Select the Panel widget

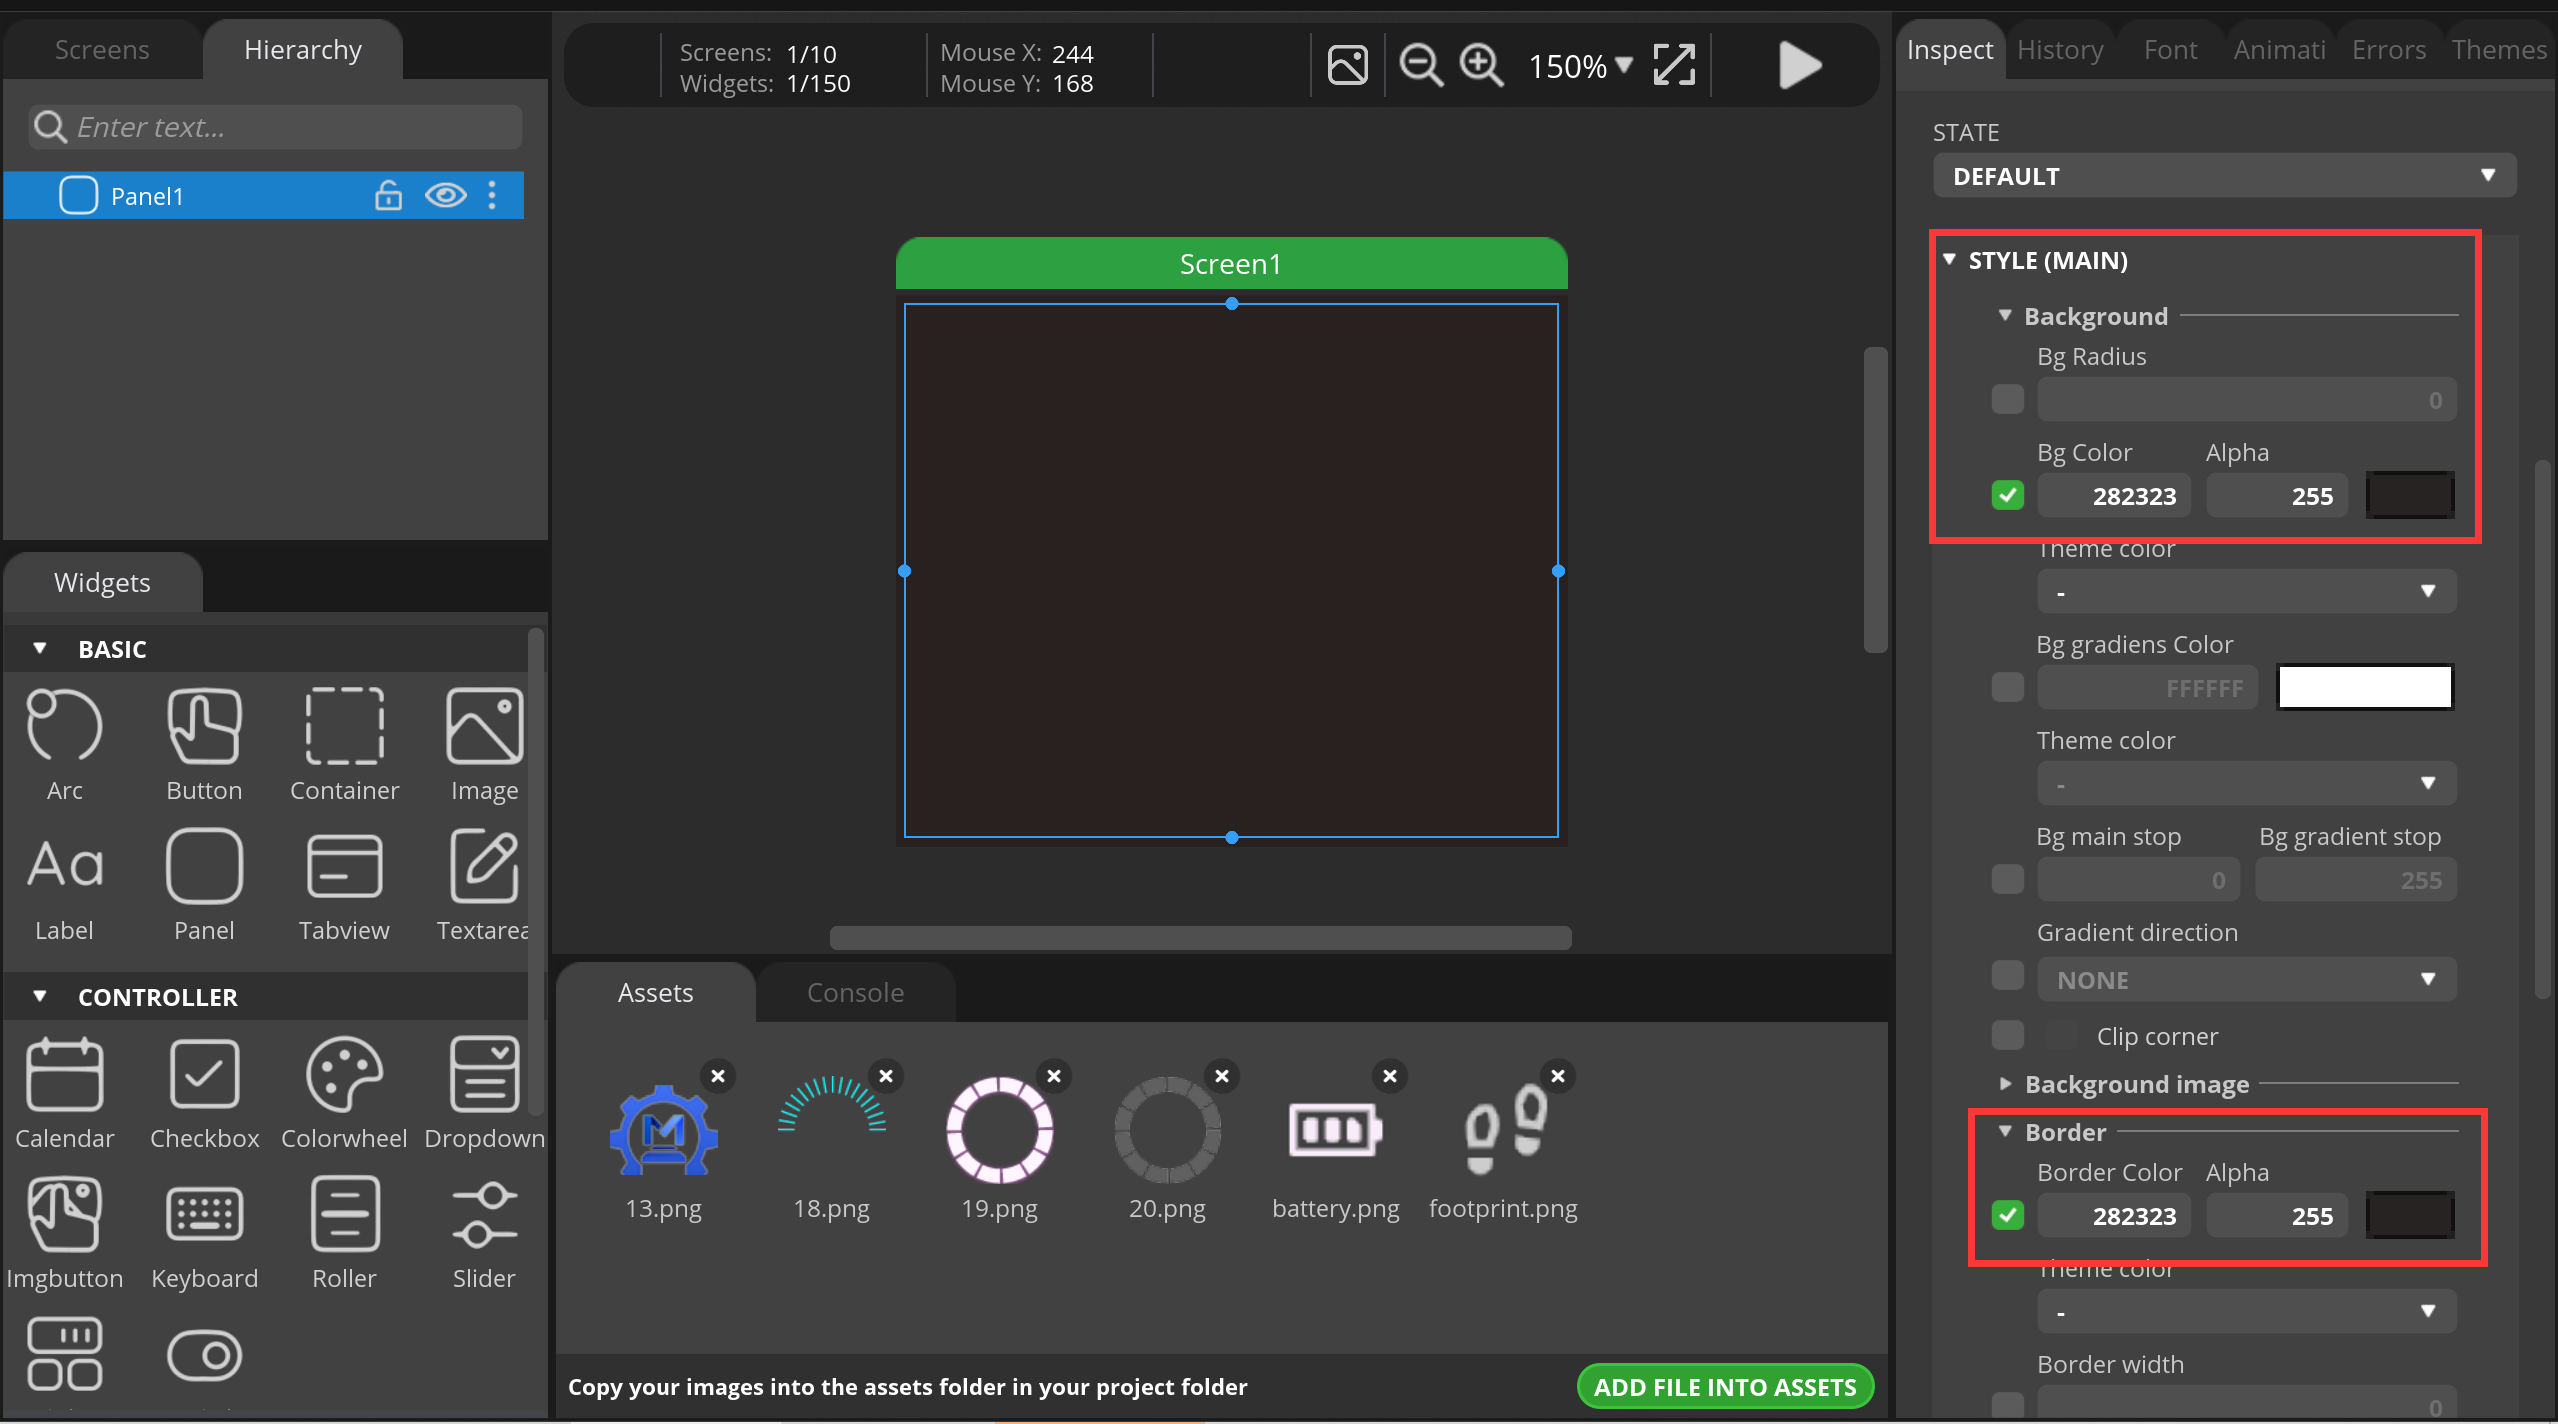[x=204, y=884]
